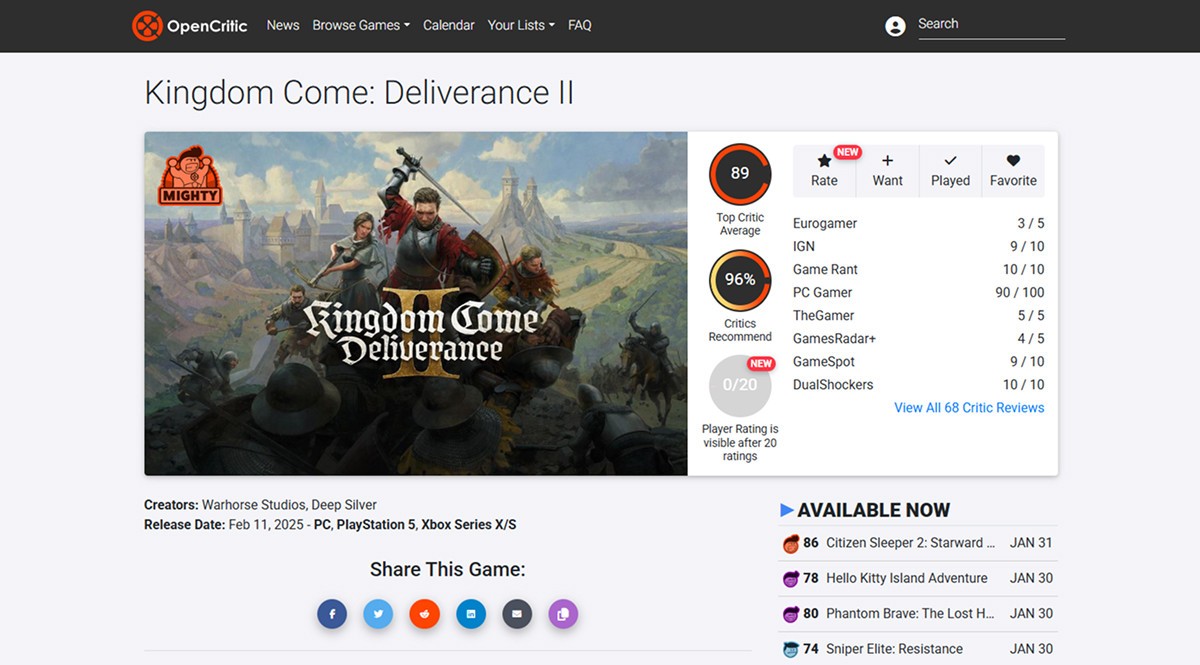This screenshot has width=1200, height=665.
Task: Open the FAQ page
Action: point(580,25)
